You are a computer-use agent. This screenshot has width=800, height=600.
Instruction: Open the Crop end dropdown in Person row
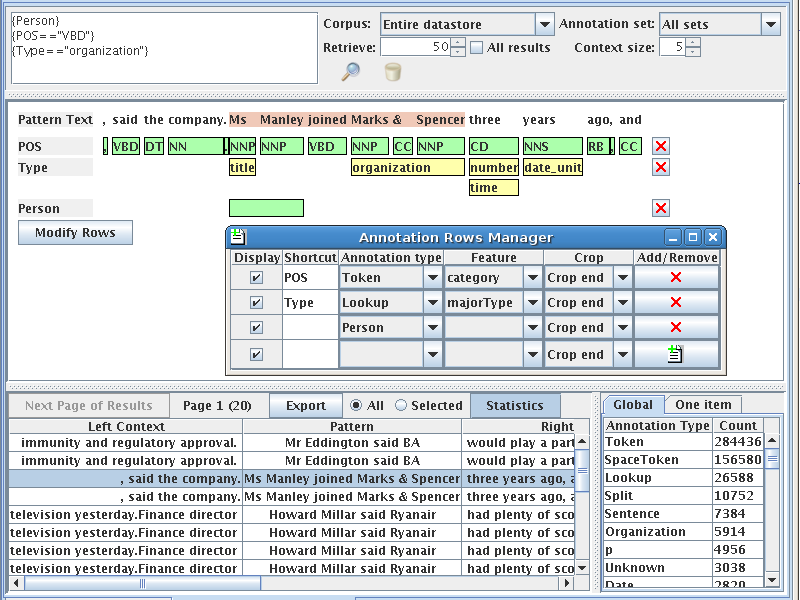(622, 328)
